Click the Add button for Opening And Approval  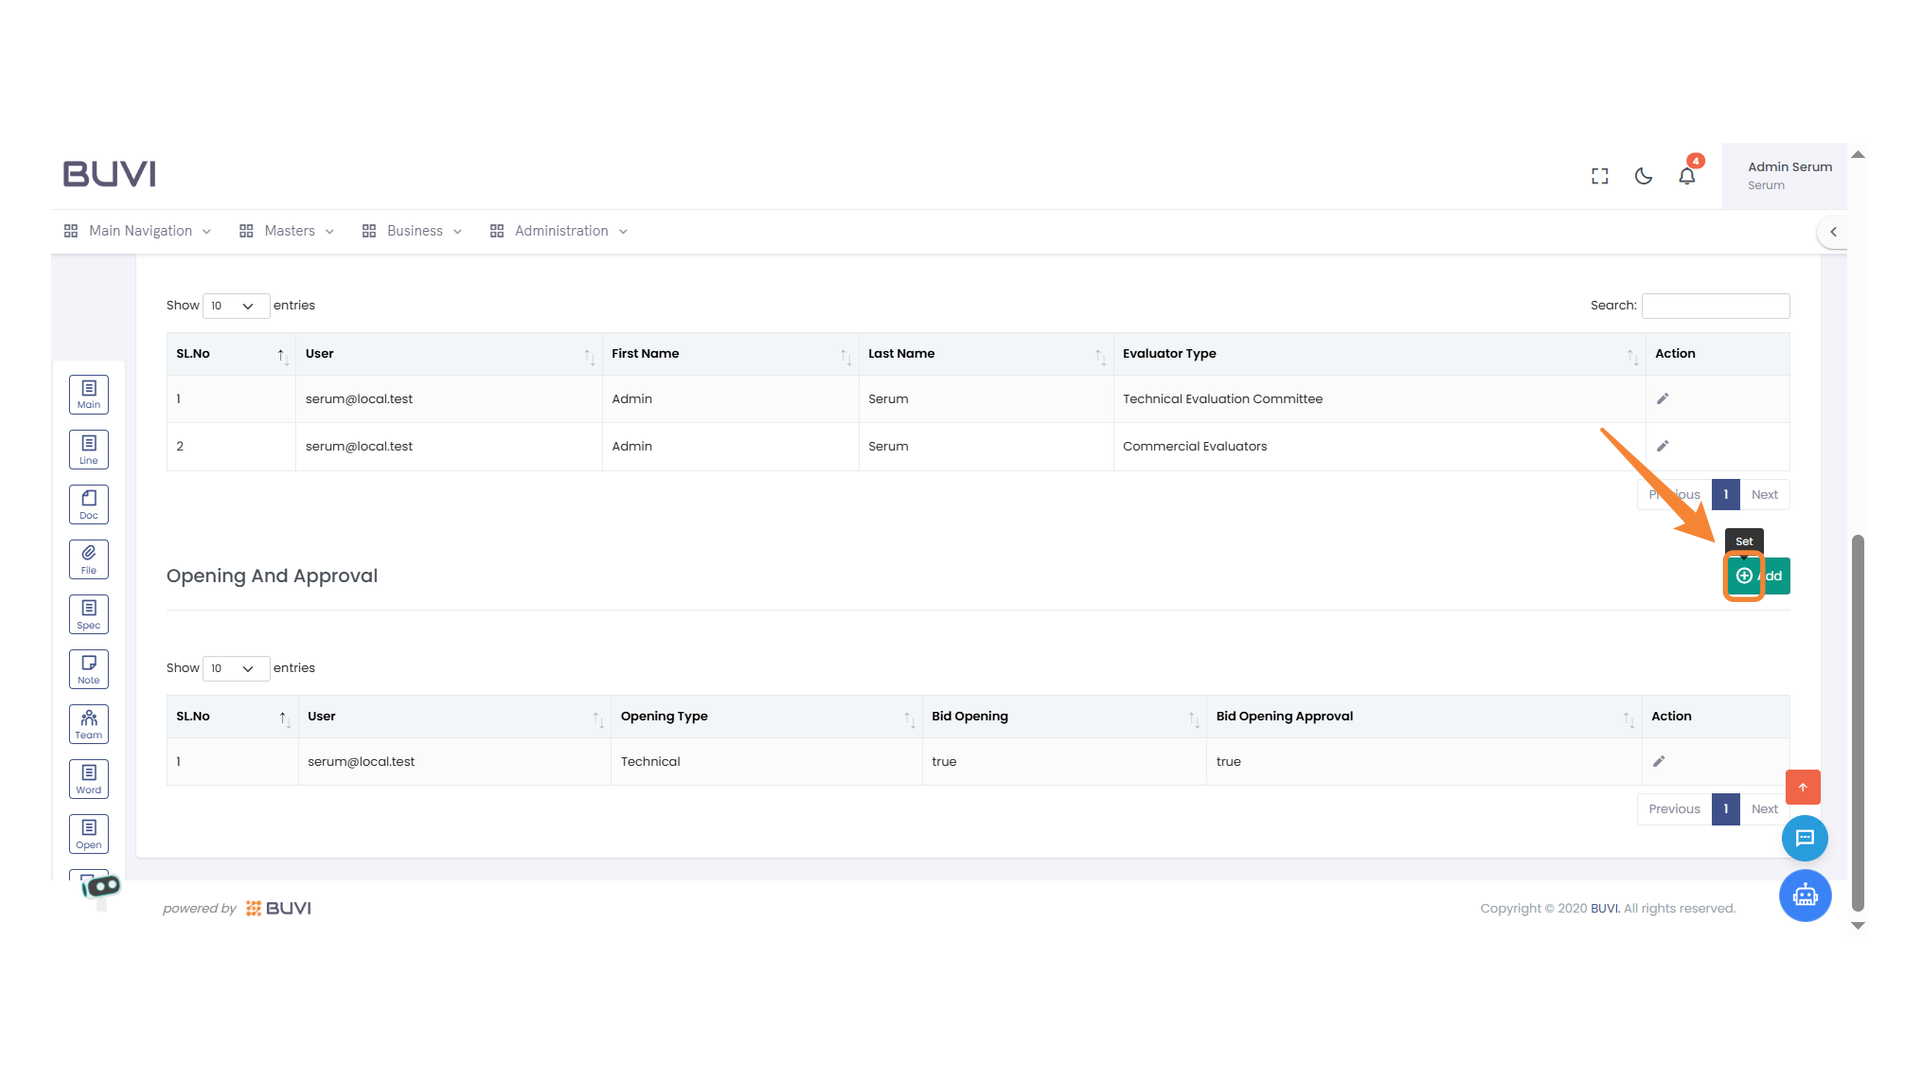[x=1758, y=576]
